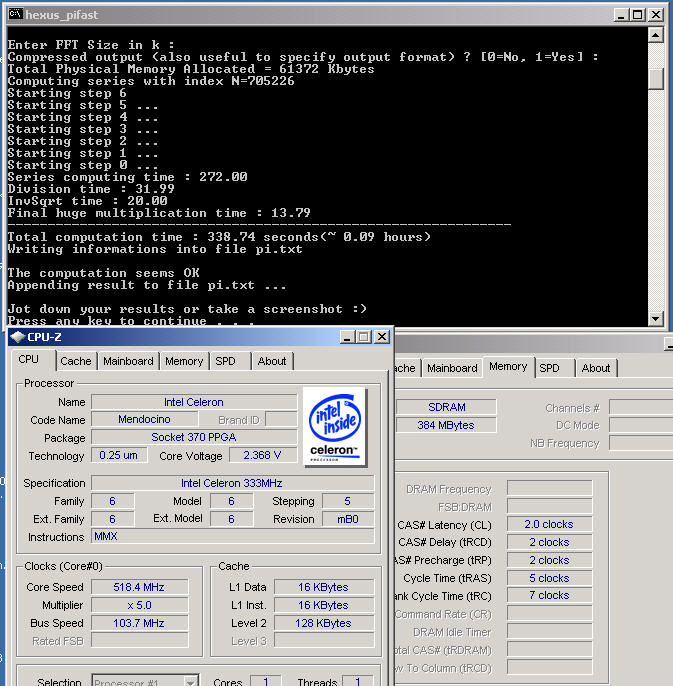Select About tab in background CPU-Z window
Screen dimensions: 673x686
pyautogui.click(x=596, y=368)
